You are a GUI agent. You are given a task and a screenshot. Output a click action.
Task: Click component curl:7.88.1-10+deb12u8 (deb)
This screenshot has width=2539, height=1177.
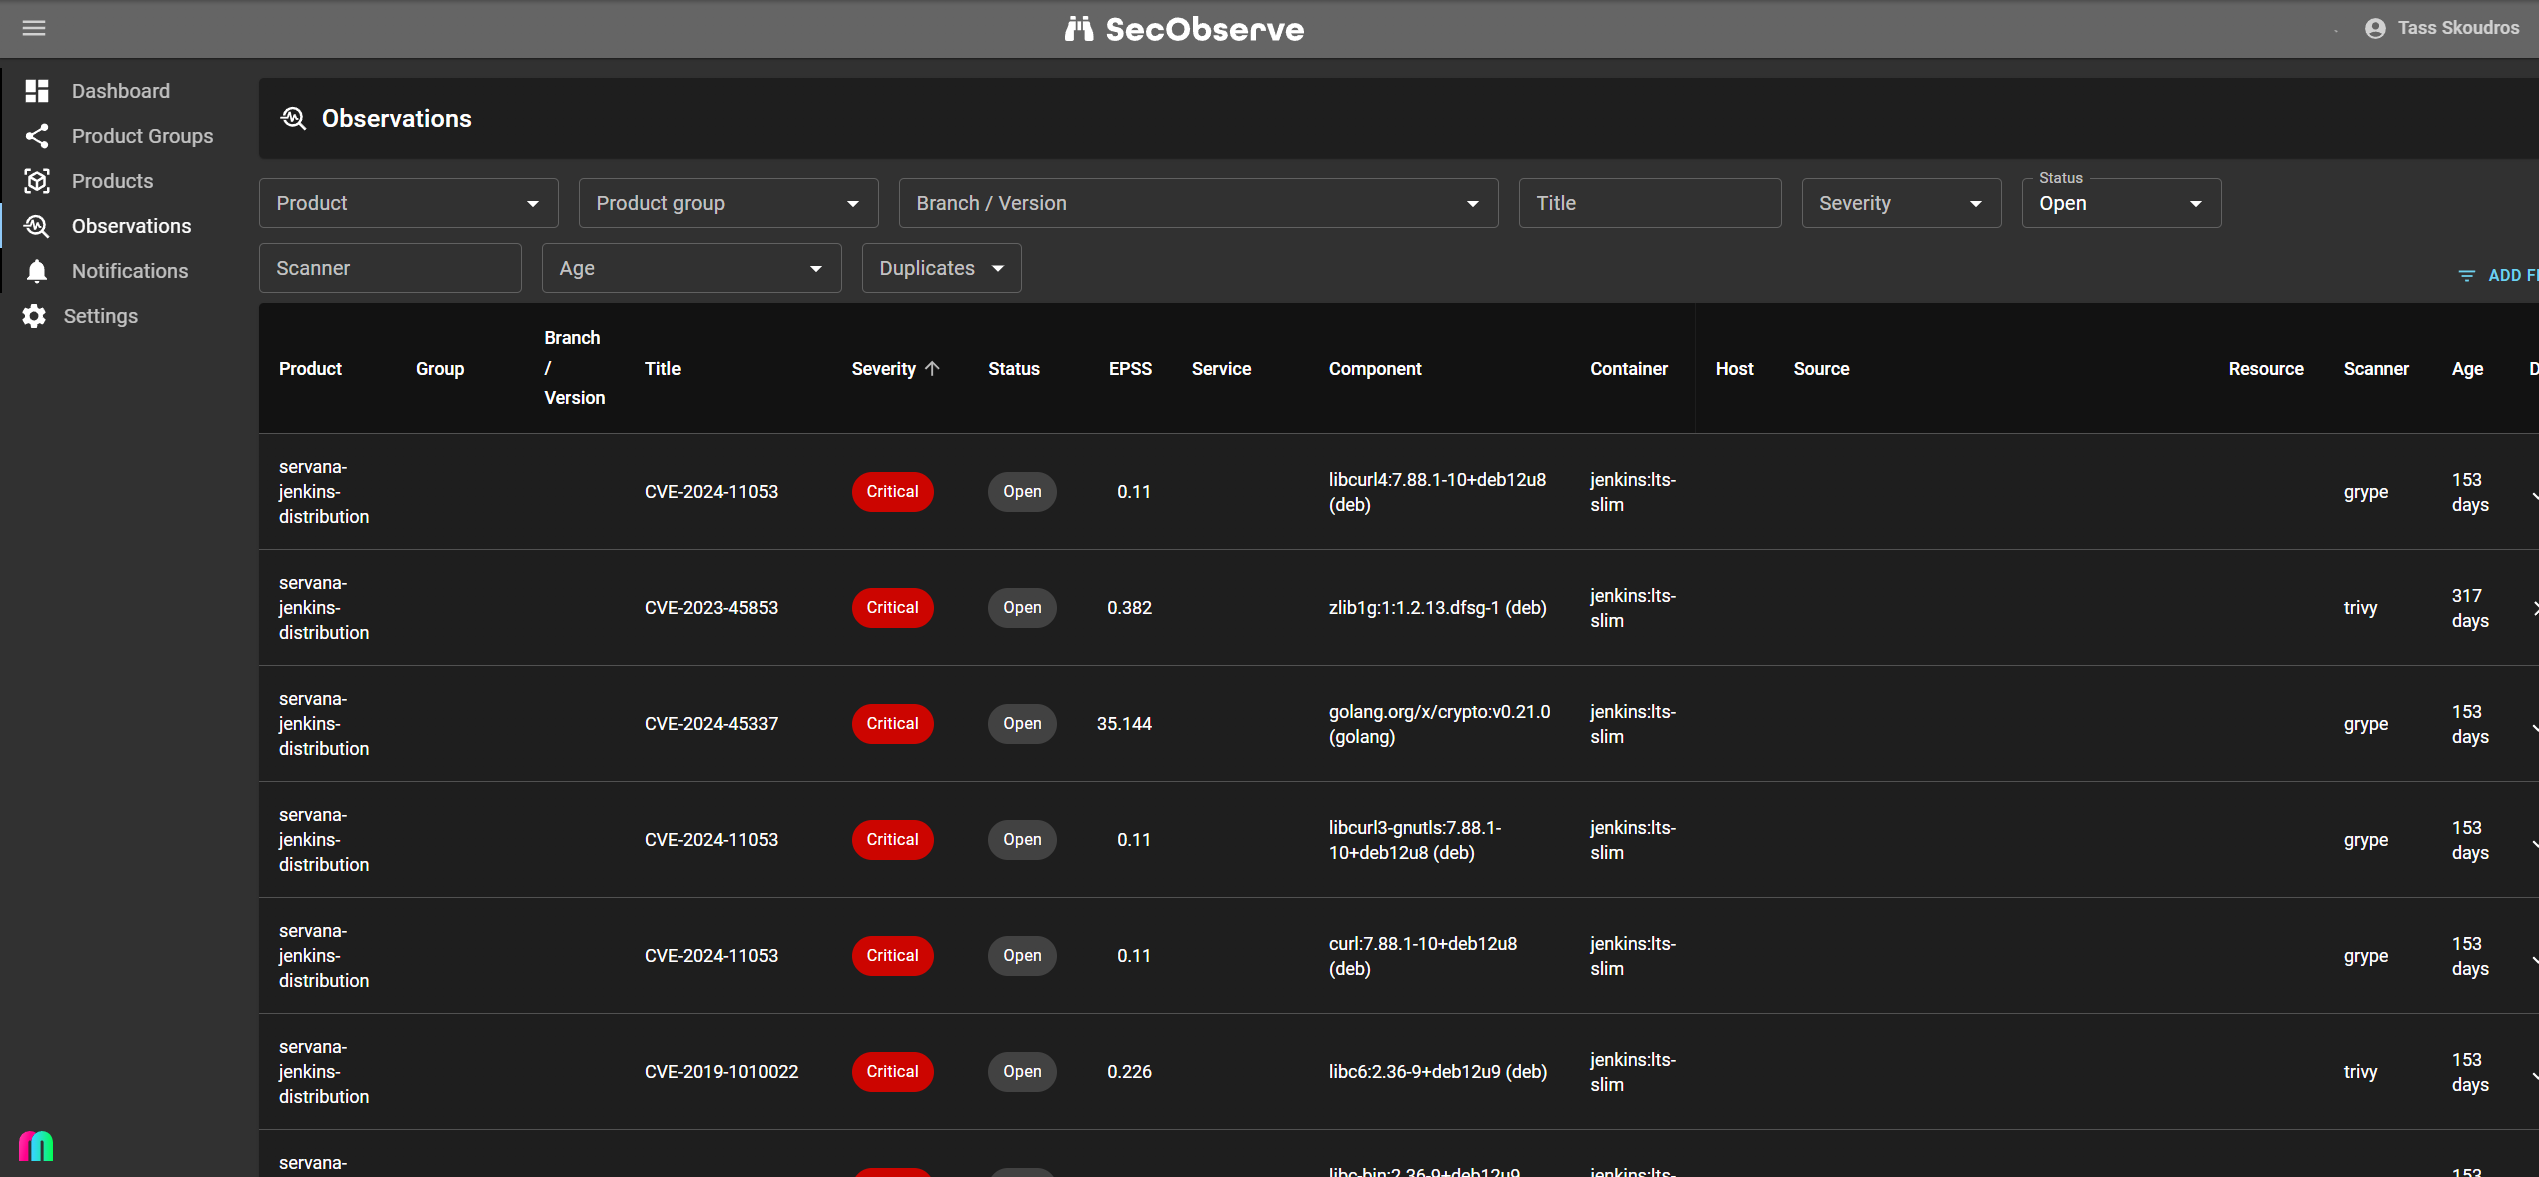[1422, 955]
